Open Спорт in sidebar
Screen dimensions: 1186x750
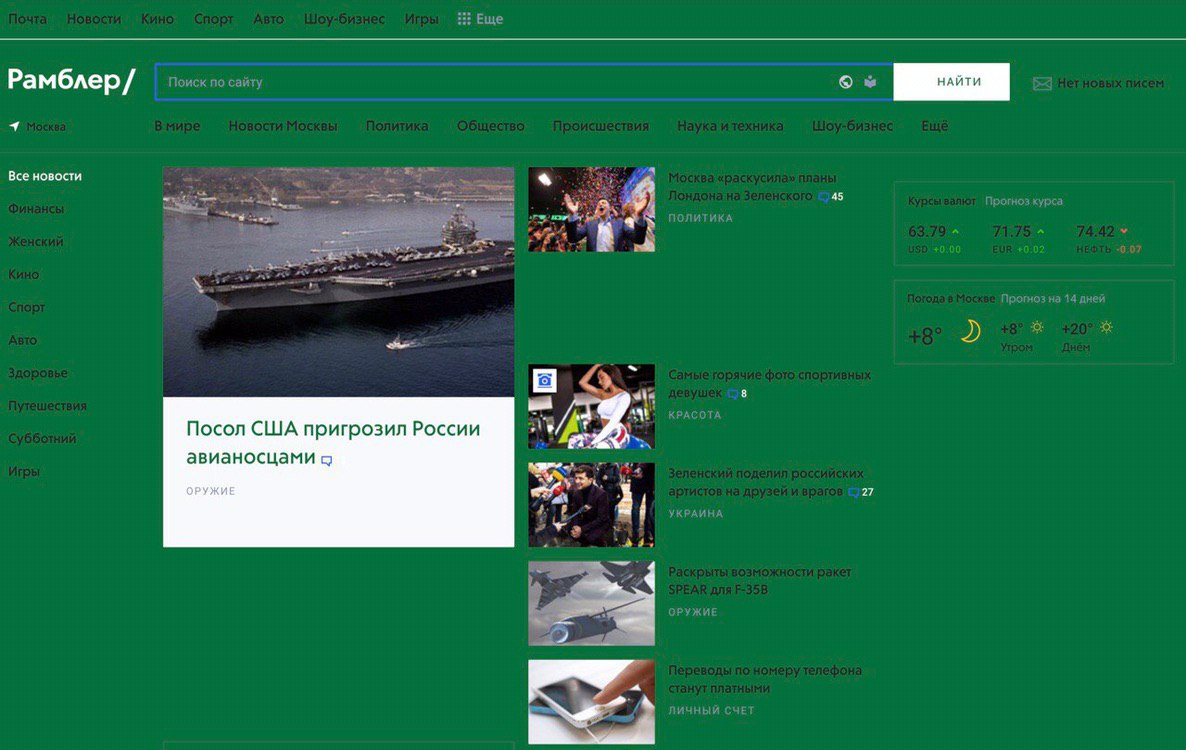click(x=26, y=308)
